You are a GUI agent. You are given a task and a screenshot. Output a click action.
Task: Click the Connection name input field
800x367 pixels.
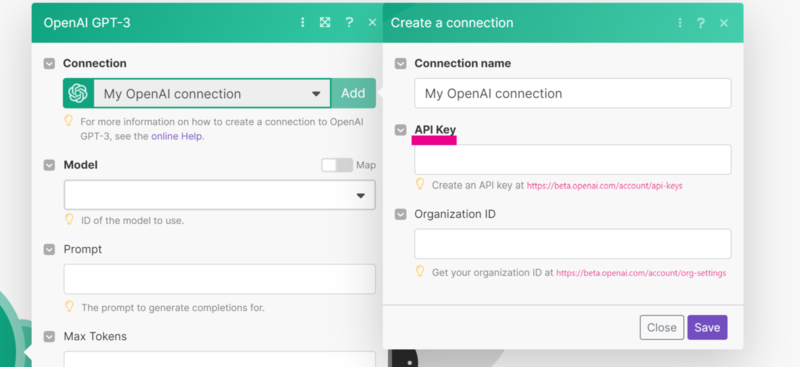572,93
